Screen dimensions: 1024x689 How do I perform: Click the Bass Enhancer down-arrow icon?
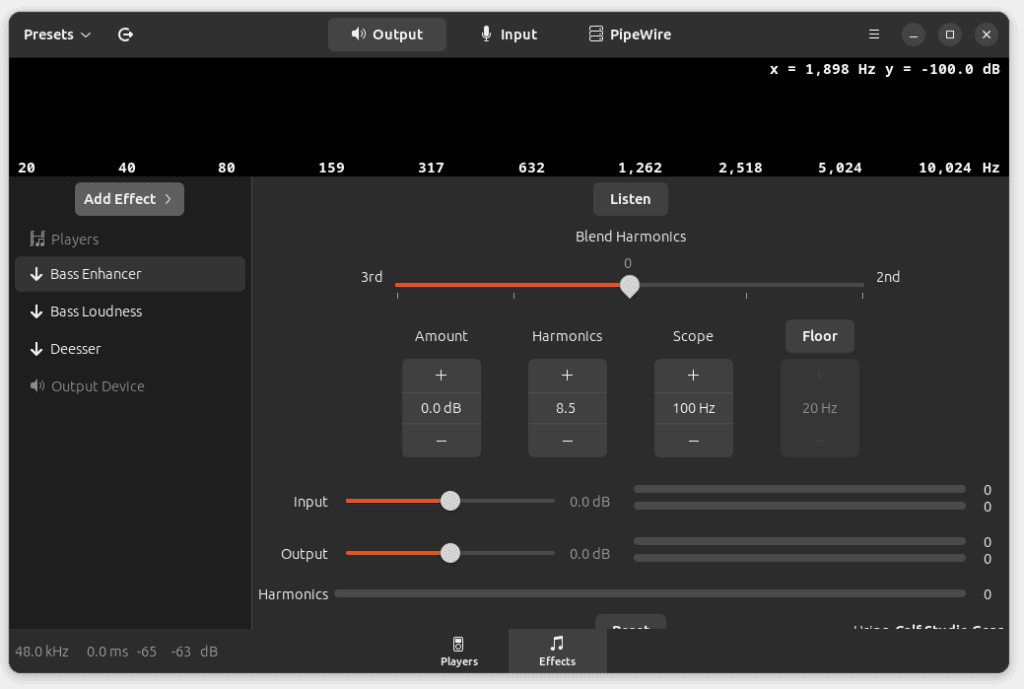coord(37,274)
